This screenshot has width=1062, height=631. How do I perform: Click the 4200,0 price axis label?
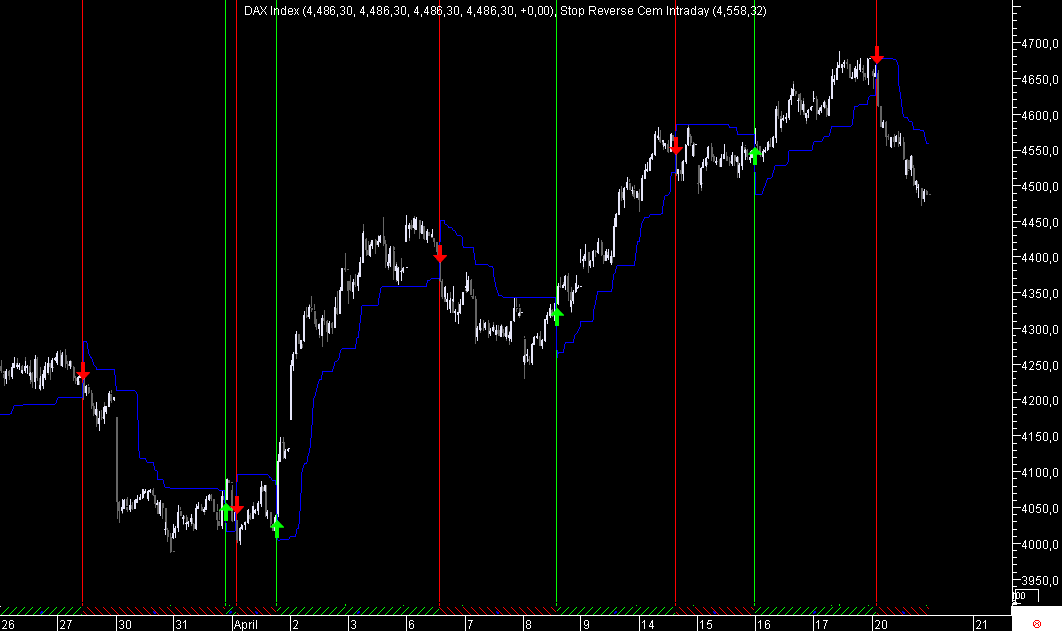[1040, 401]
